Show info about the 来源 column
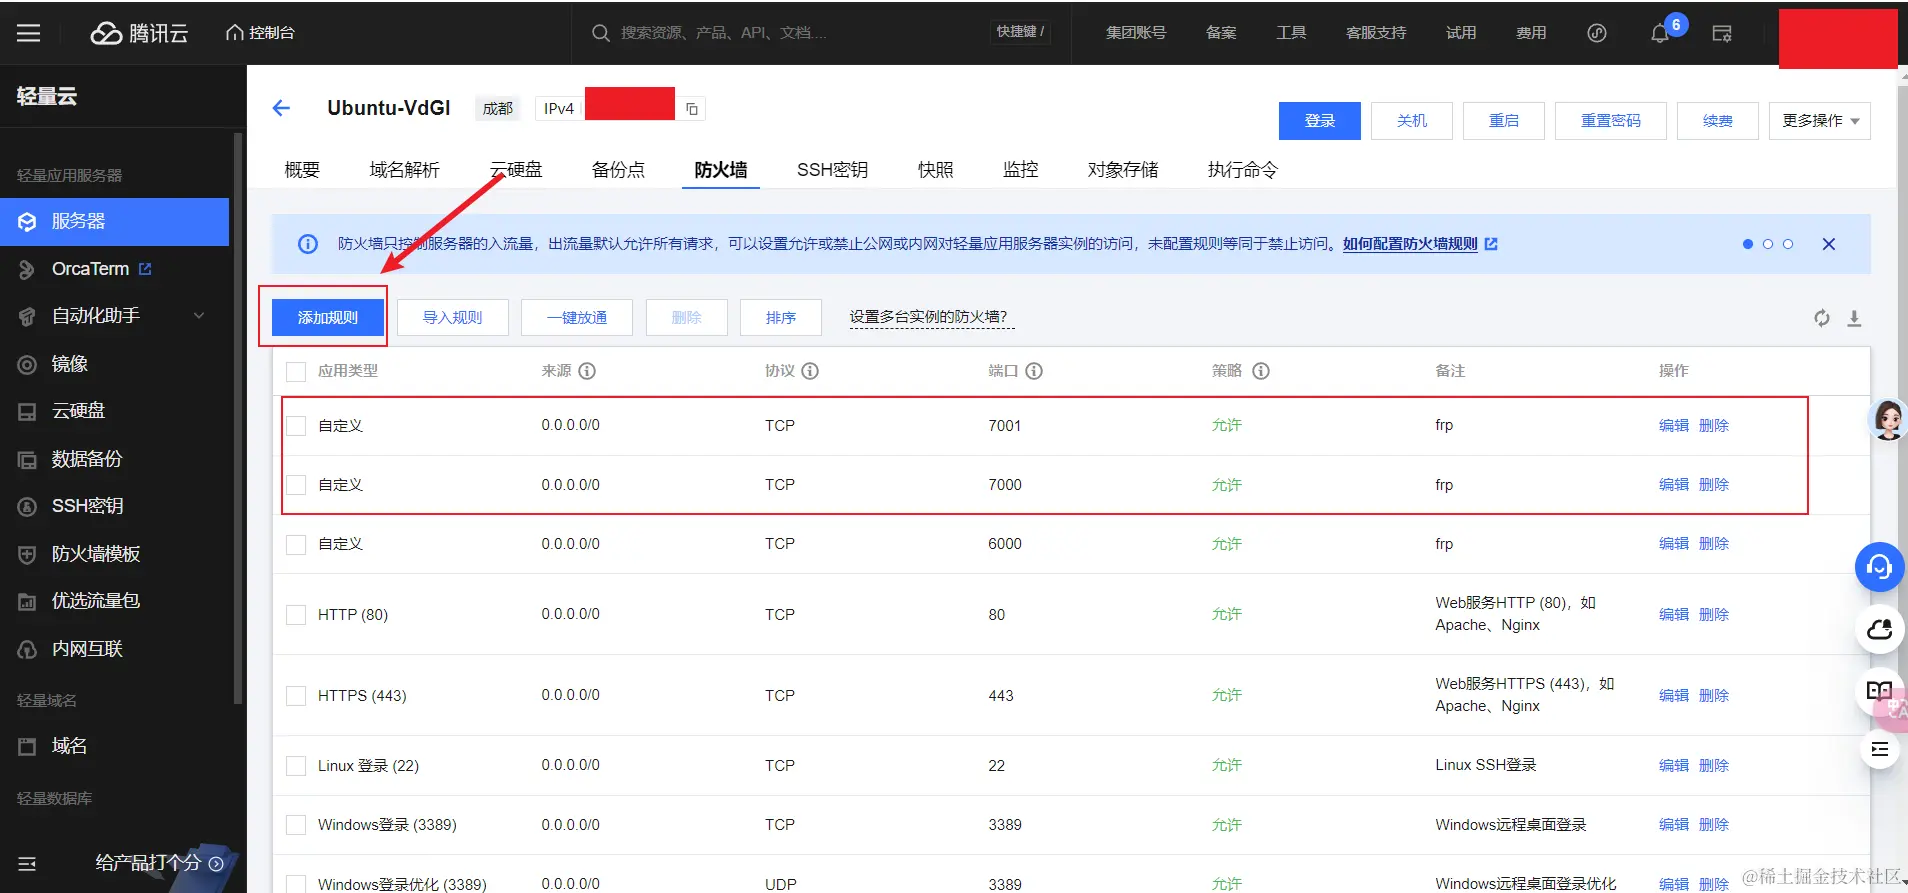Viewport: 1908px width, 893px height. click(x=587, y=371)
